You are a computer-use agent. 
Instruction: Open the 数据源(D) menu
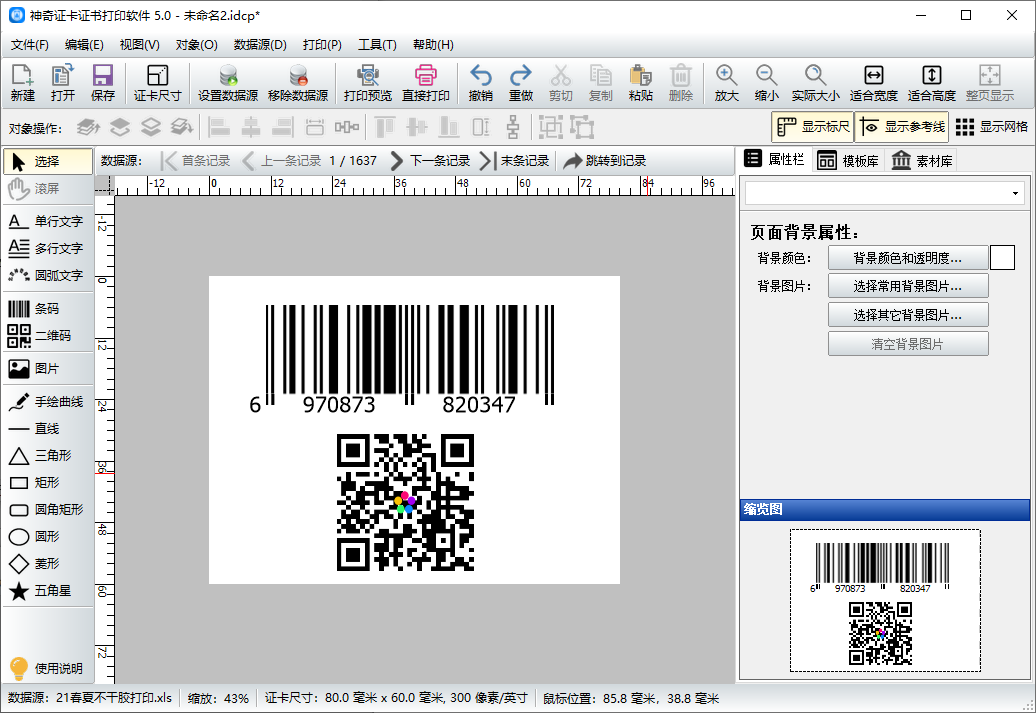[x=260, y=45]
